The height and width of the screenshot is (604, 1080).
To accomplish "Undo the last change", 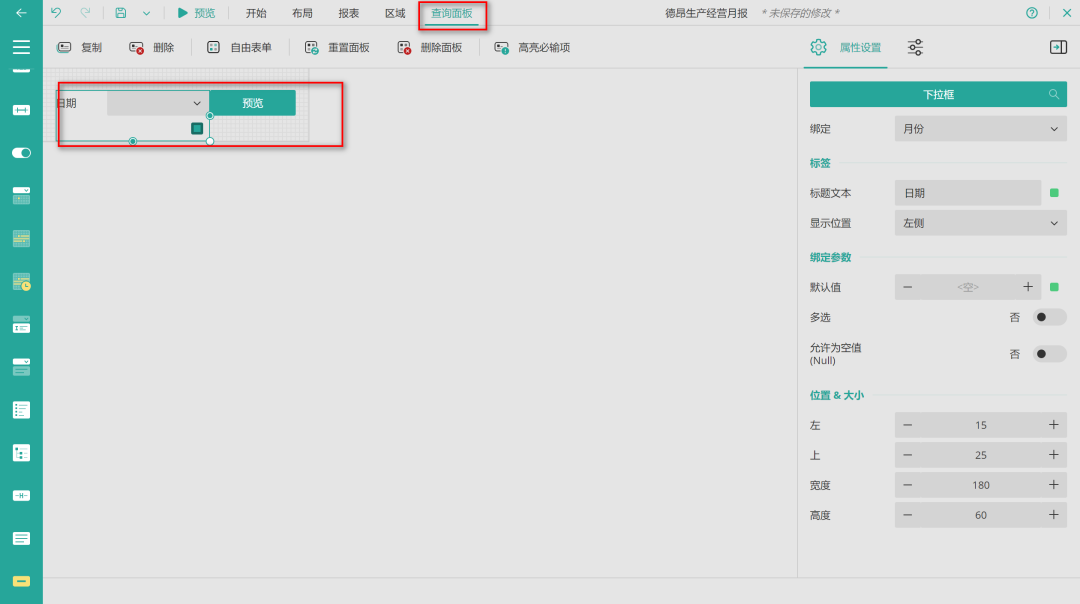I will 56,13.
